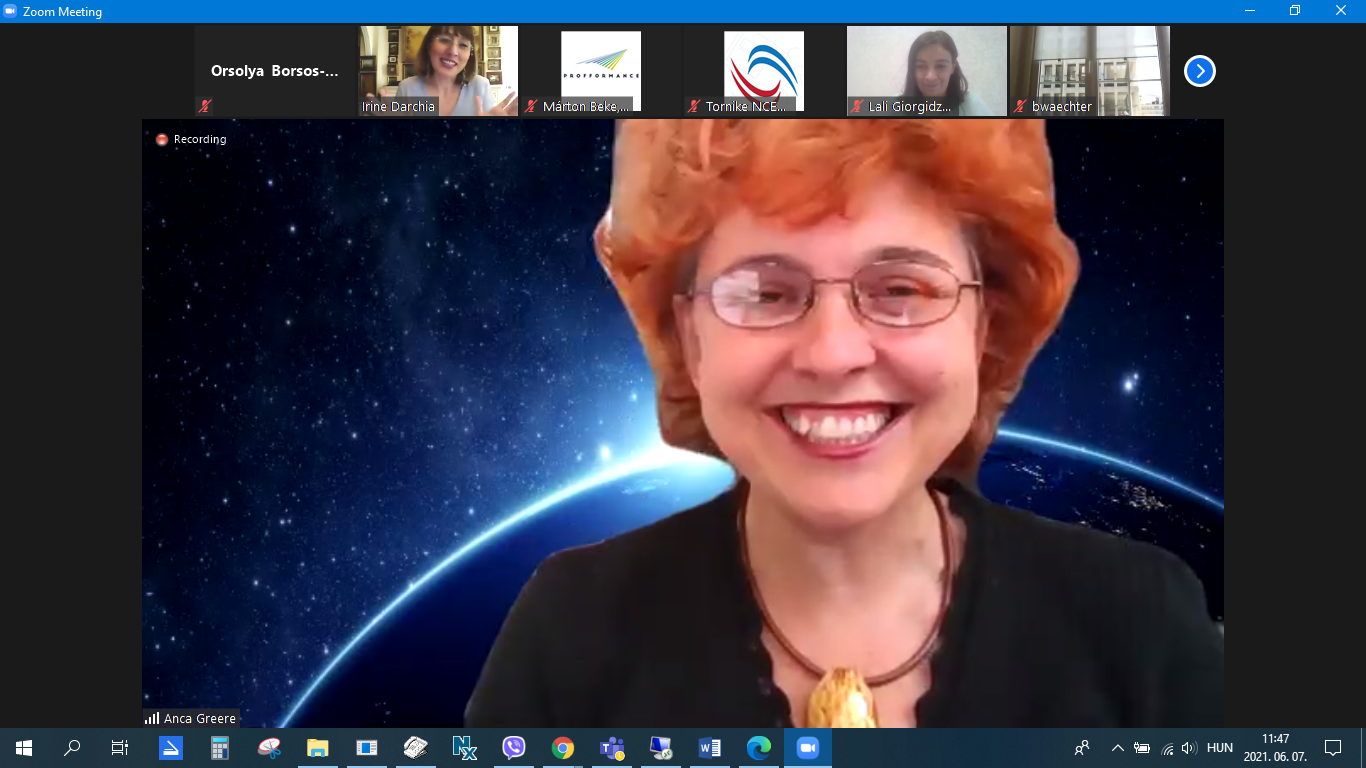Open Microsoft Word from the taskbar
Viewport: 1366px width, 768px height.
(x=710, y=748)
